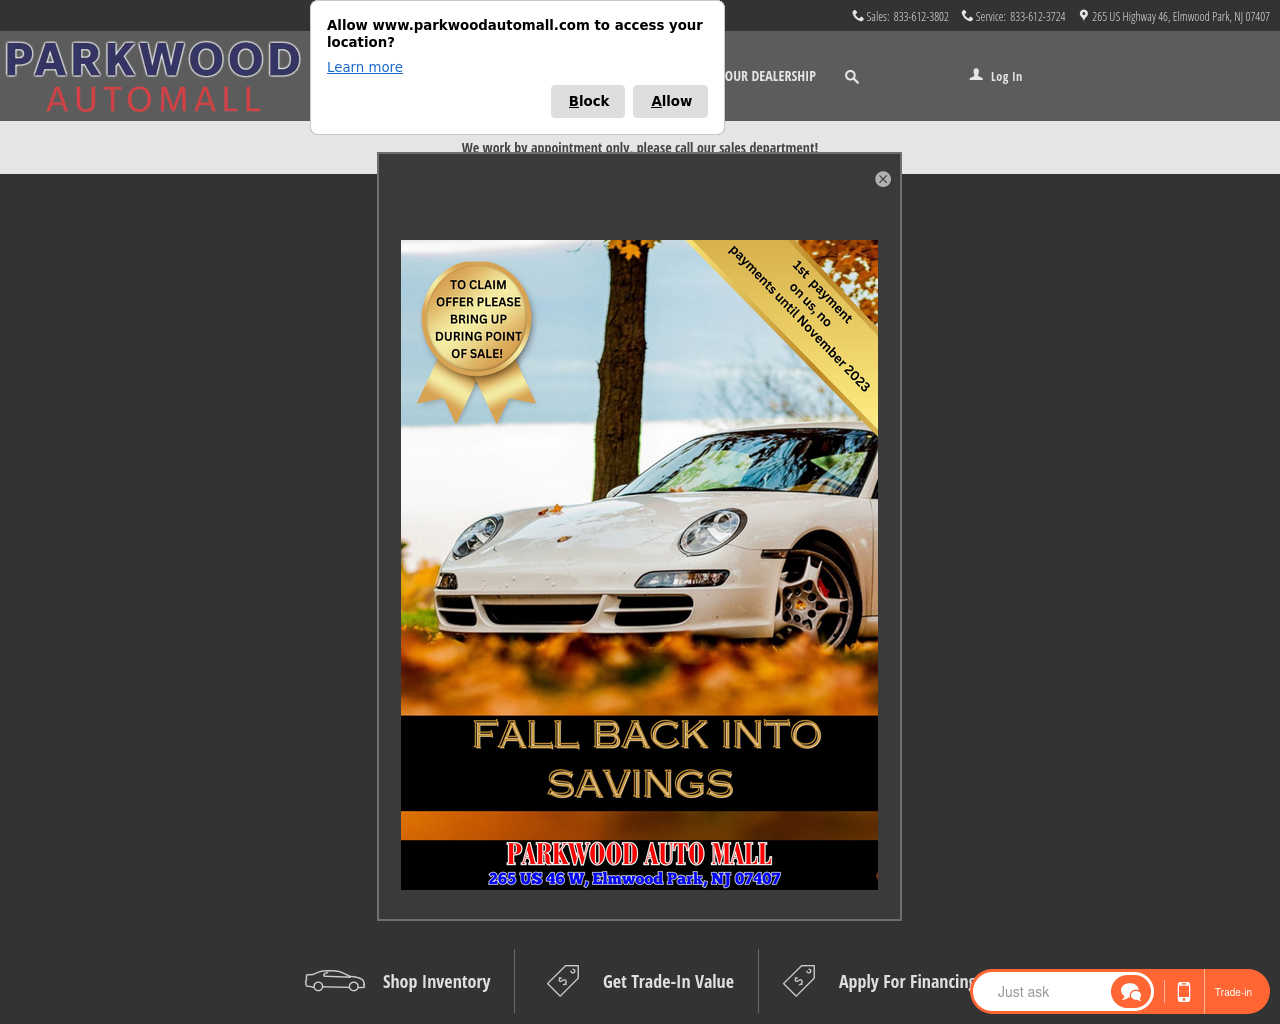Click the Log In user icon
Viewport: 1280px width, 1024px height.
976,75
